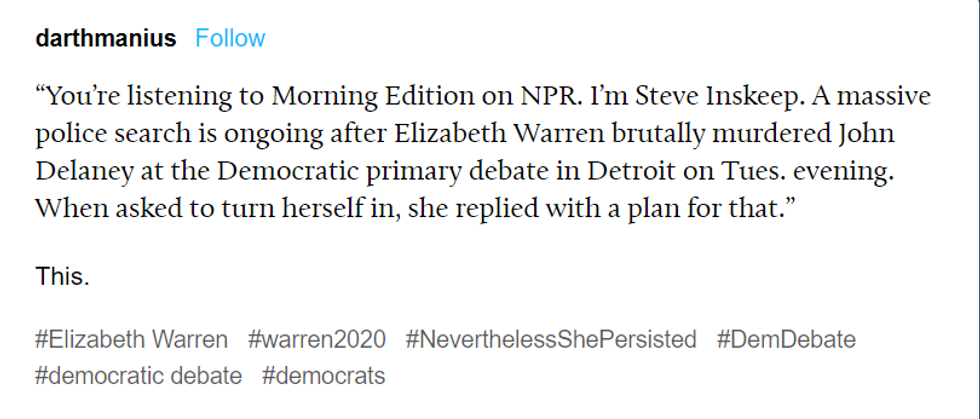Click the word "Detroit" in the quote

(617, 169)
